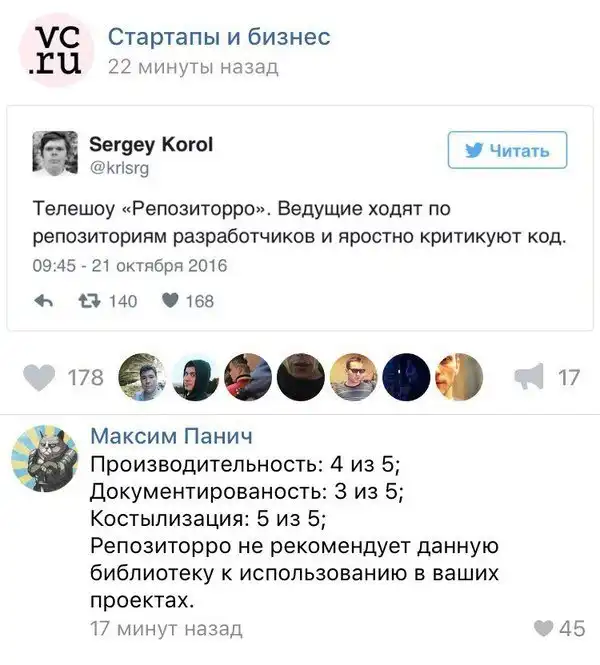
Task: Like the post with 178 hearts
Action: pyautogui.click(x=40, y=377)
